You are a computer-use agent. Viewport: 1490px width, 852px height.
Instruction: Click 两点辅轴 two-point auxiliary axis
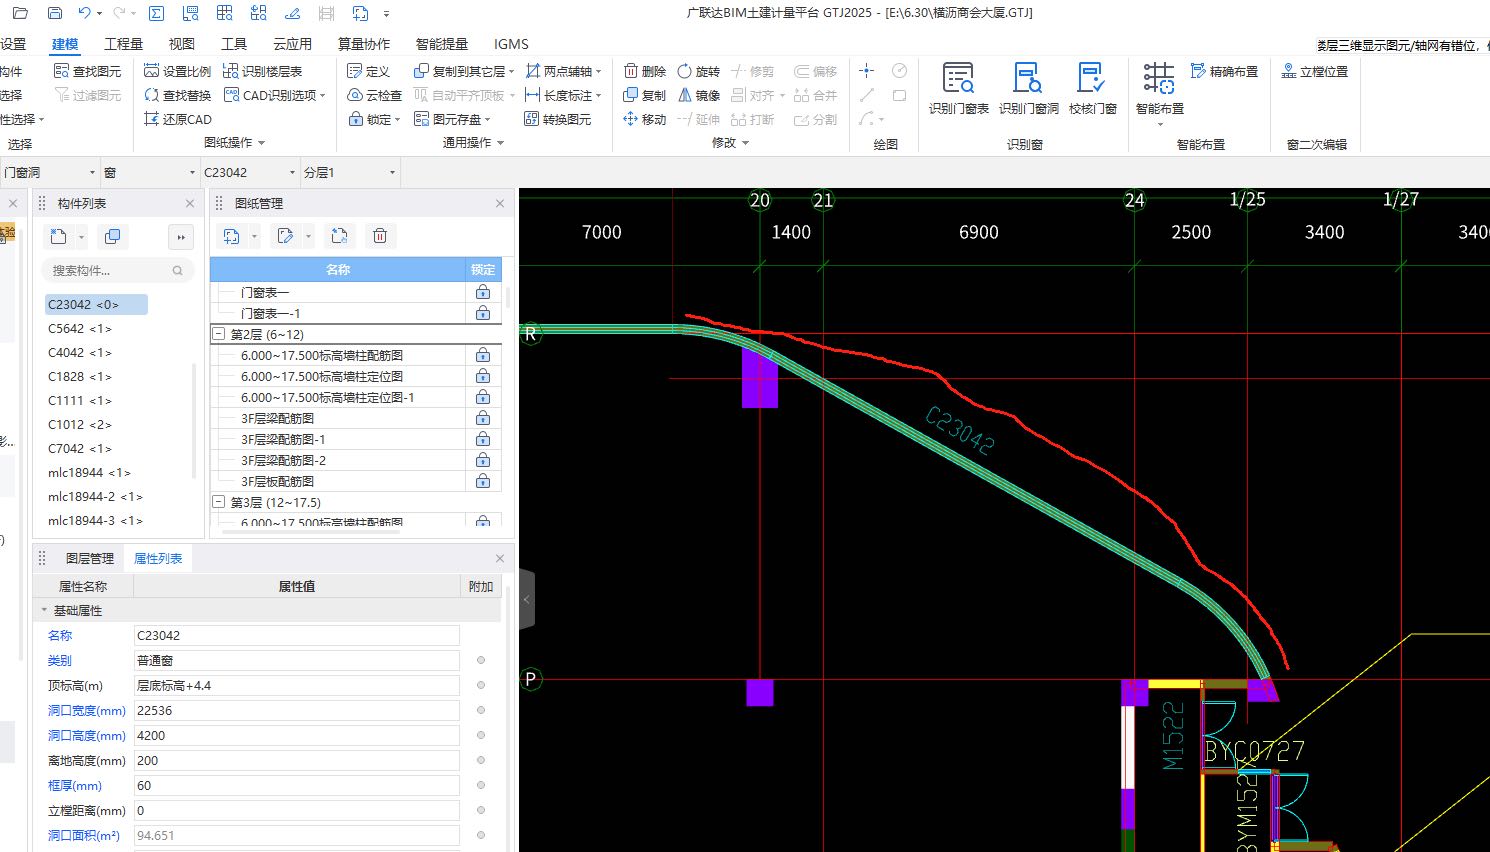563,71
